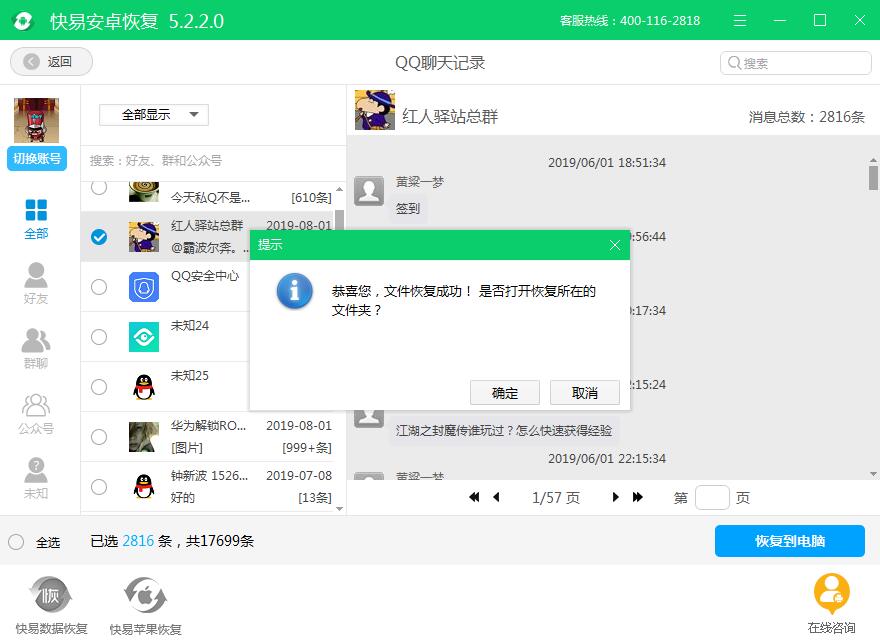
Task: Select the 未知 unknown category
Action: point(36,478)
